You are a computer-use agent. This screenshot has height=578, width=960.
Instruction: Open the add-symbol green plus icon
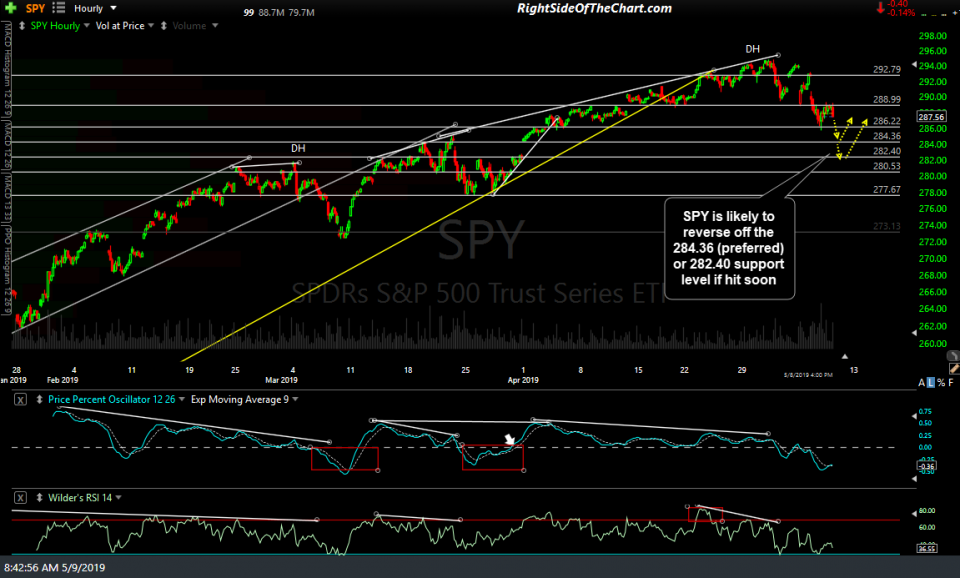tap(11, 8)
